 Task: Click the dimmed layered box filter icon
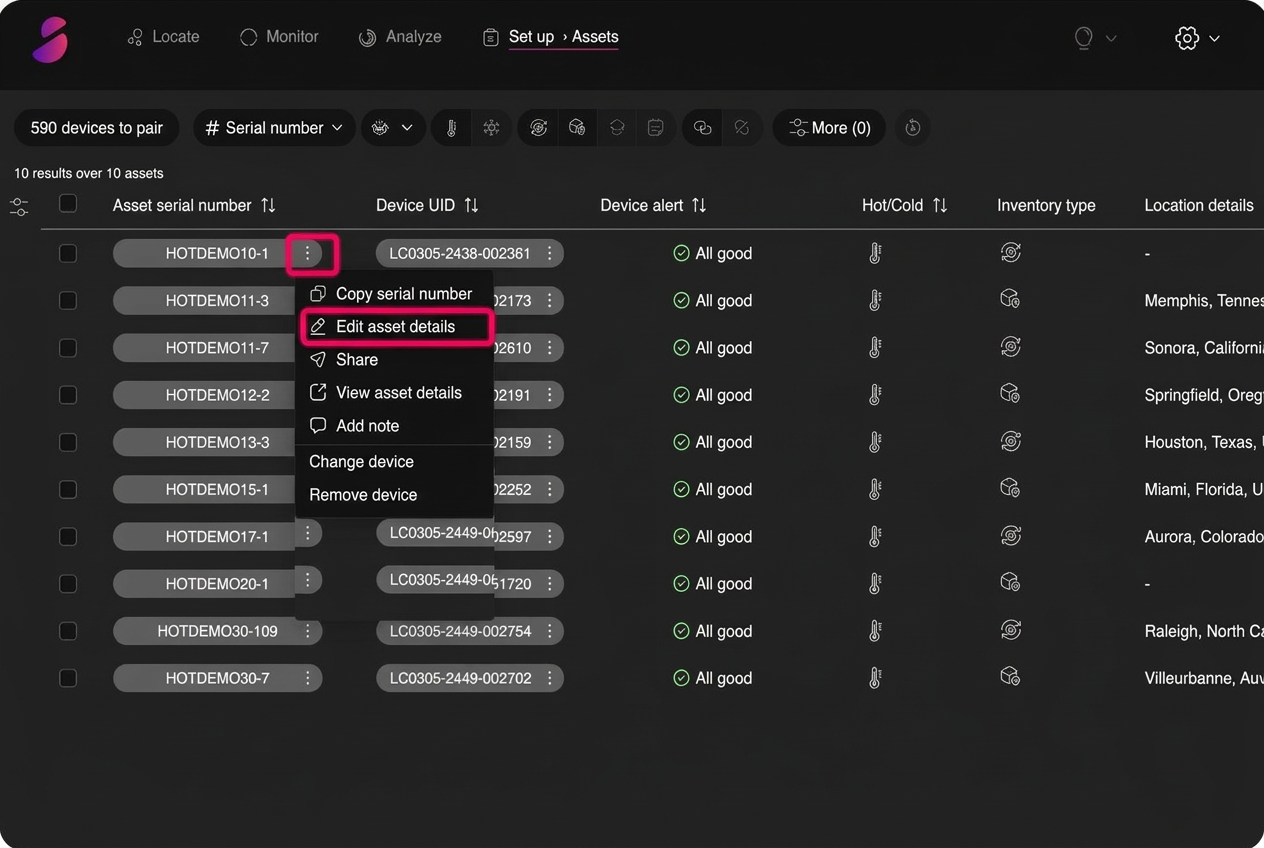617,128
